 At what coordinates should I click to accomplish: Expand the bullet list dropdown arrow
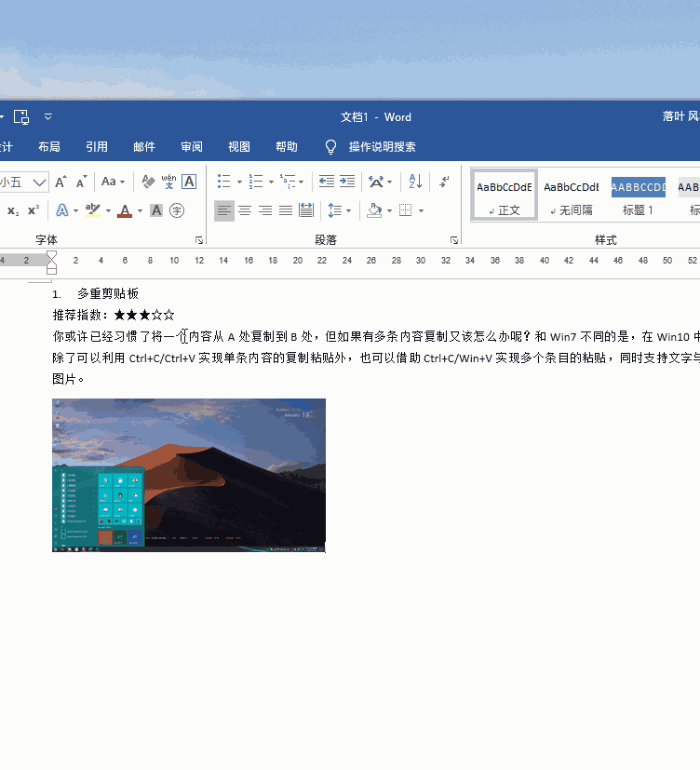(x=239, y=183)
